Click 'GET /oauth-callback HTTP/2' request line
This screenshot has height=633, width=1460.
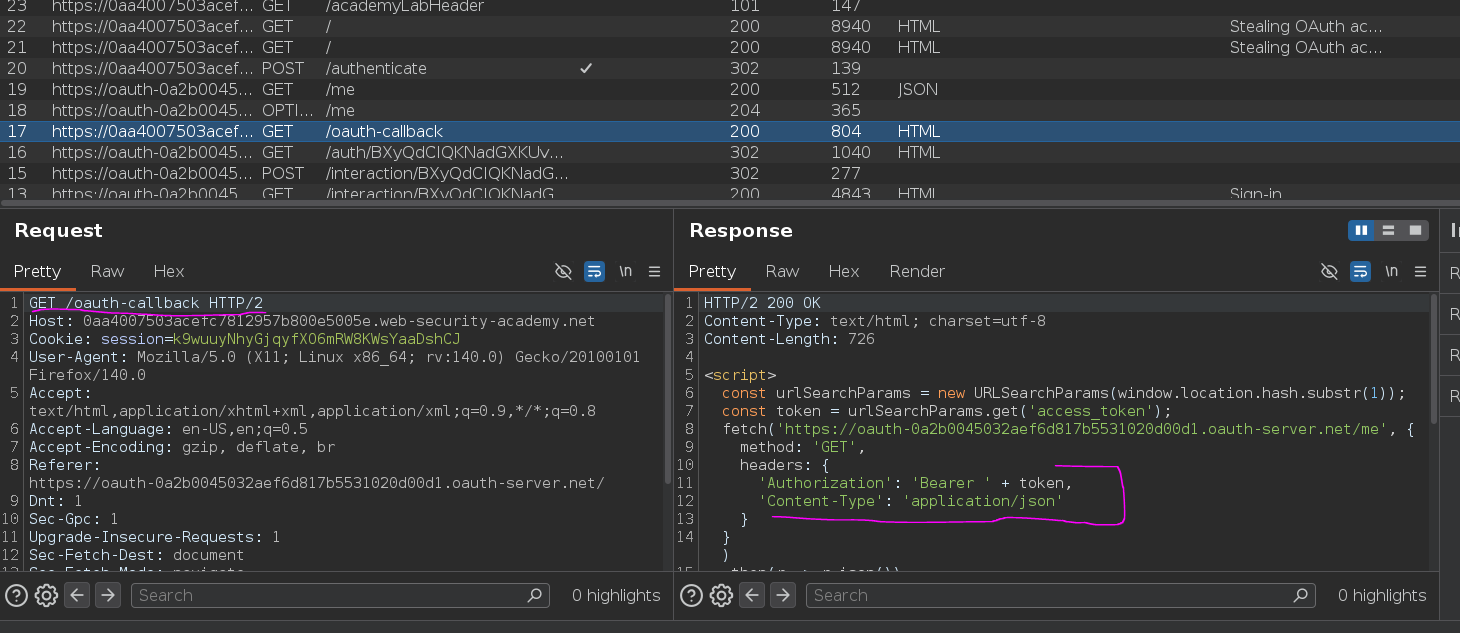(146, 303)
